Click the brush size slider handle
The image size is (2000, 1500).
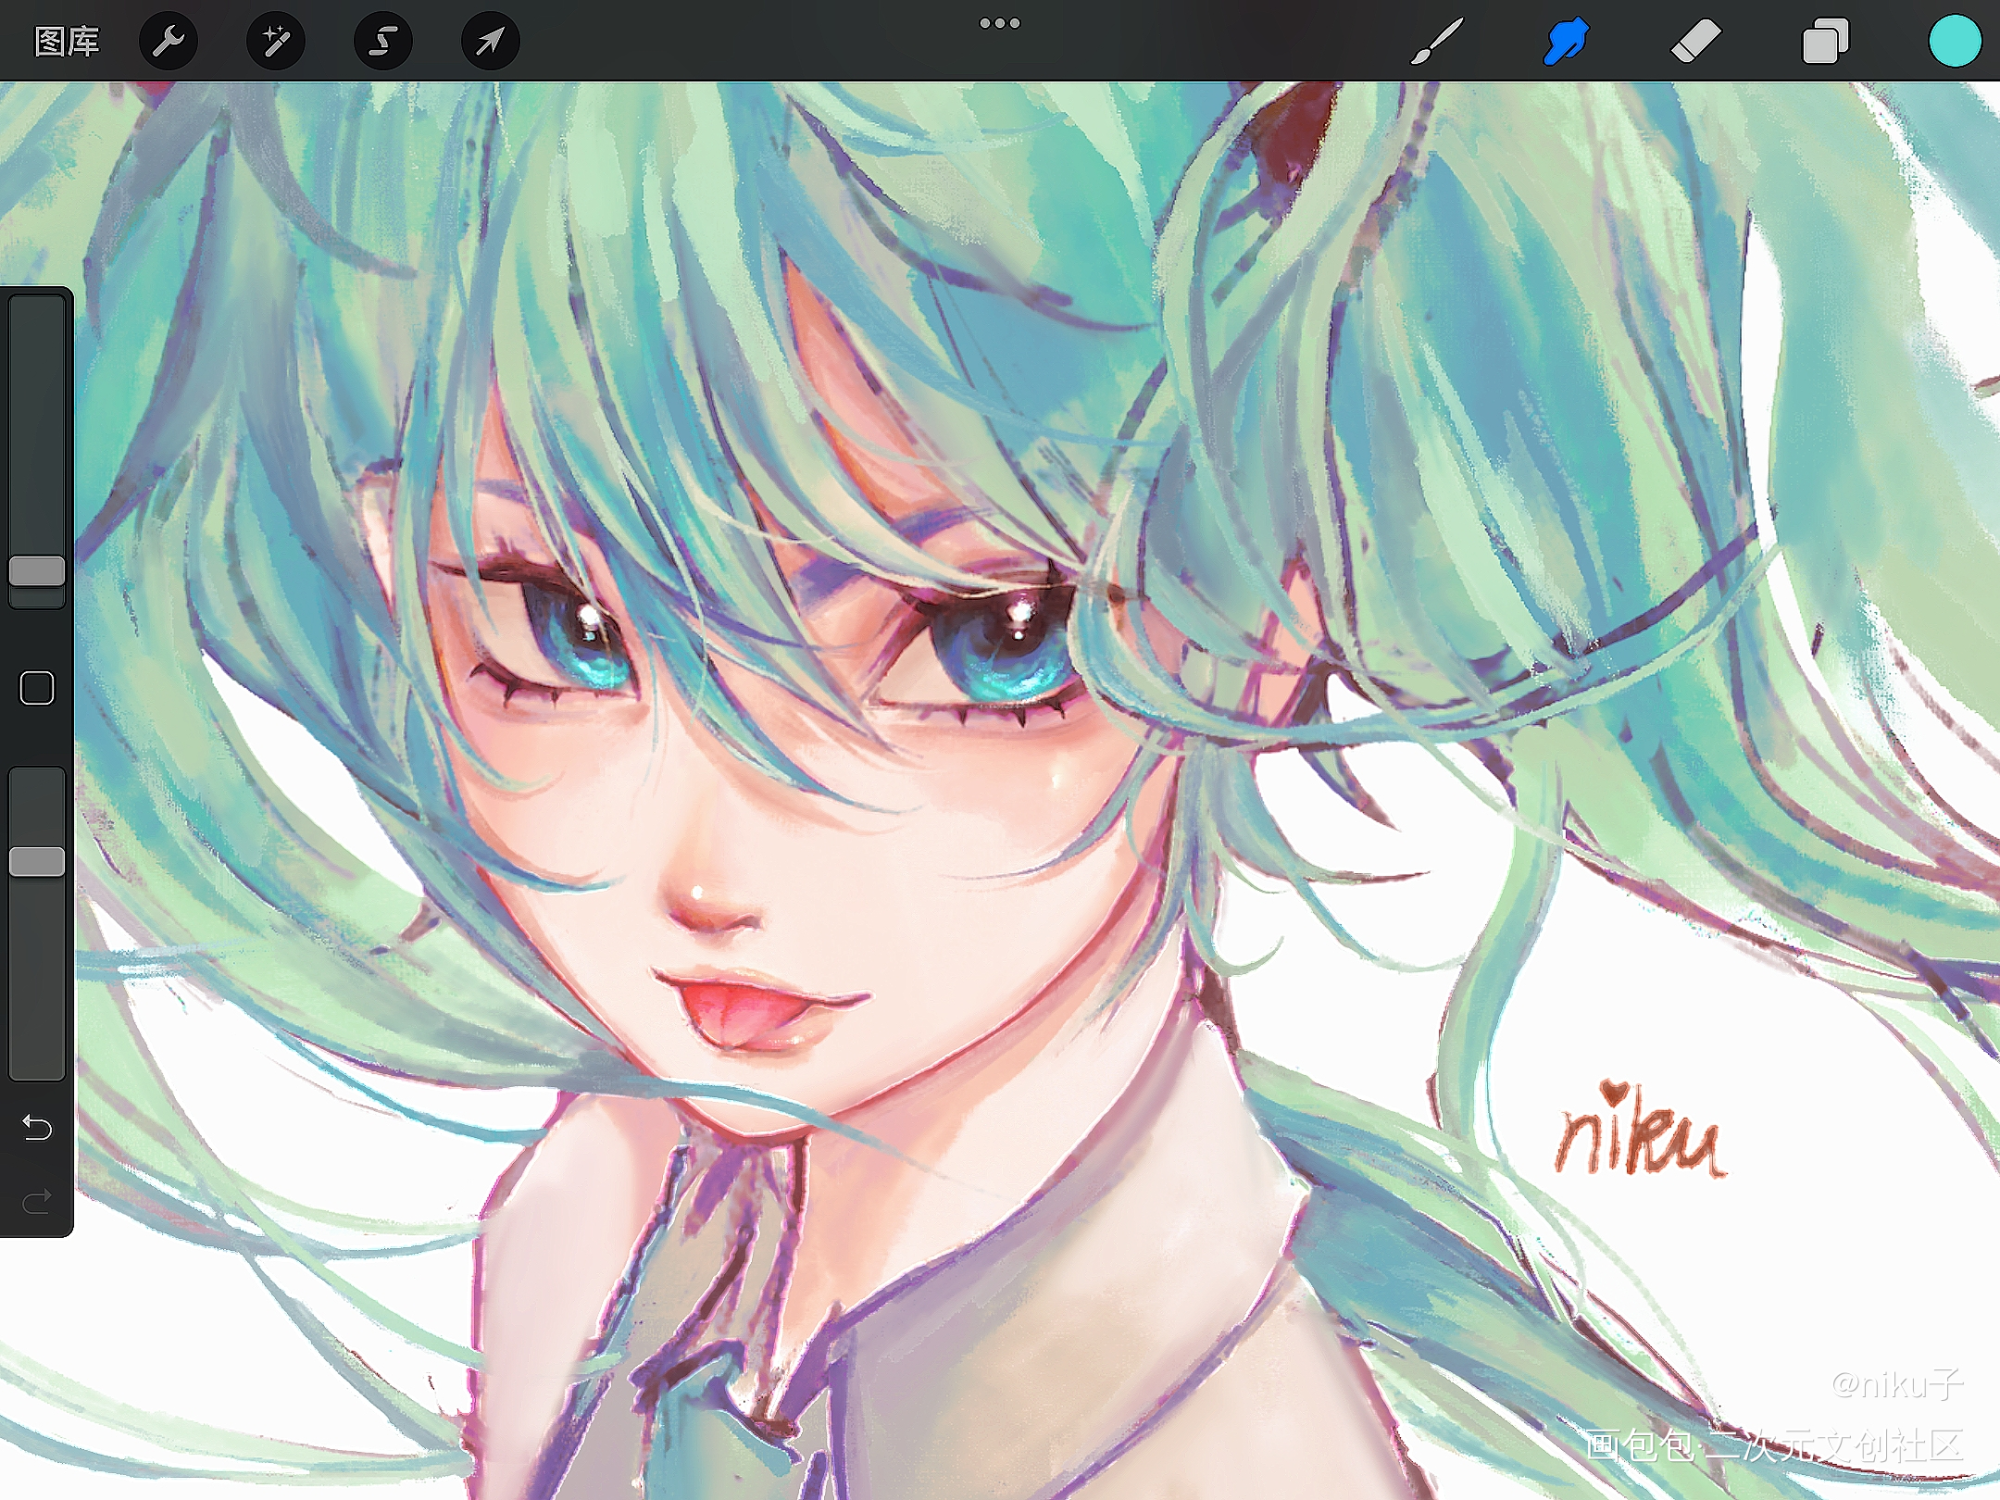tap(37, 571)
